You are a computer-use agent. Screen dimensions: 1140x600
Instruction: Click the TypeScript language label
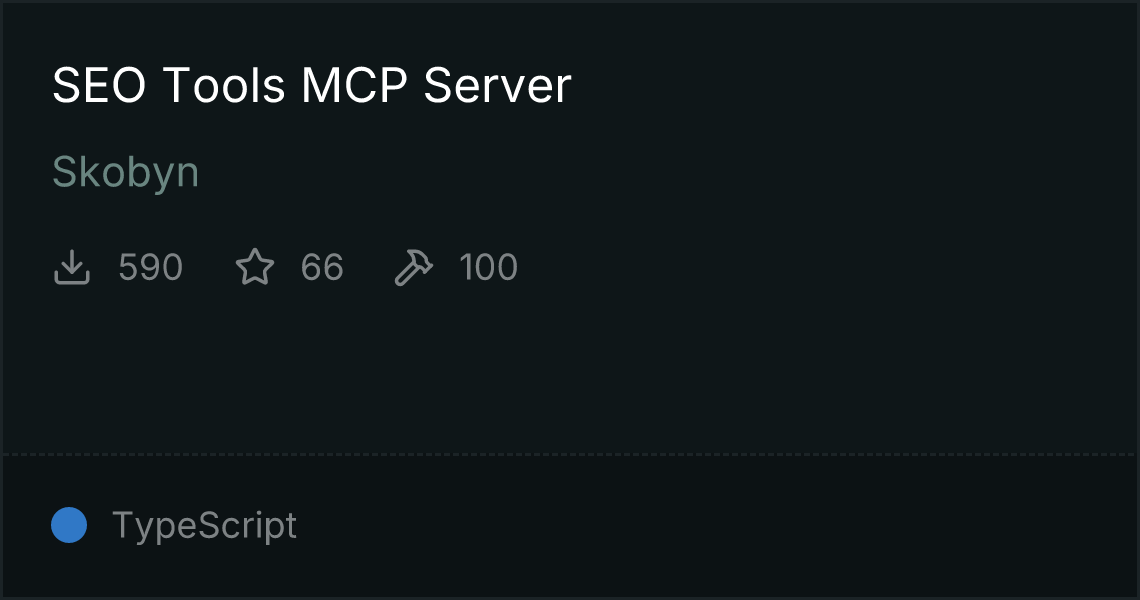tap(204, 525)
